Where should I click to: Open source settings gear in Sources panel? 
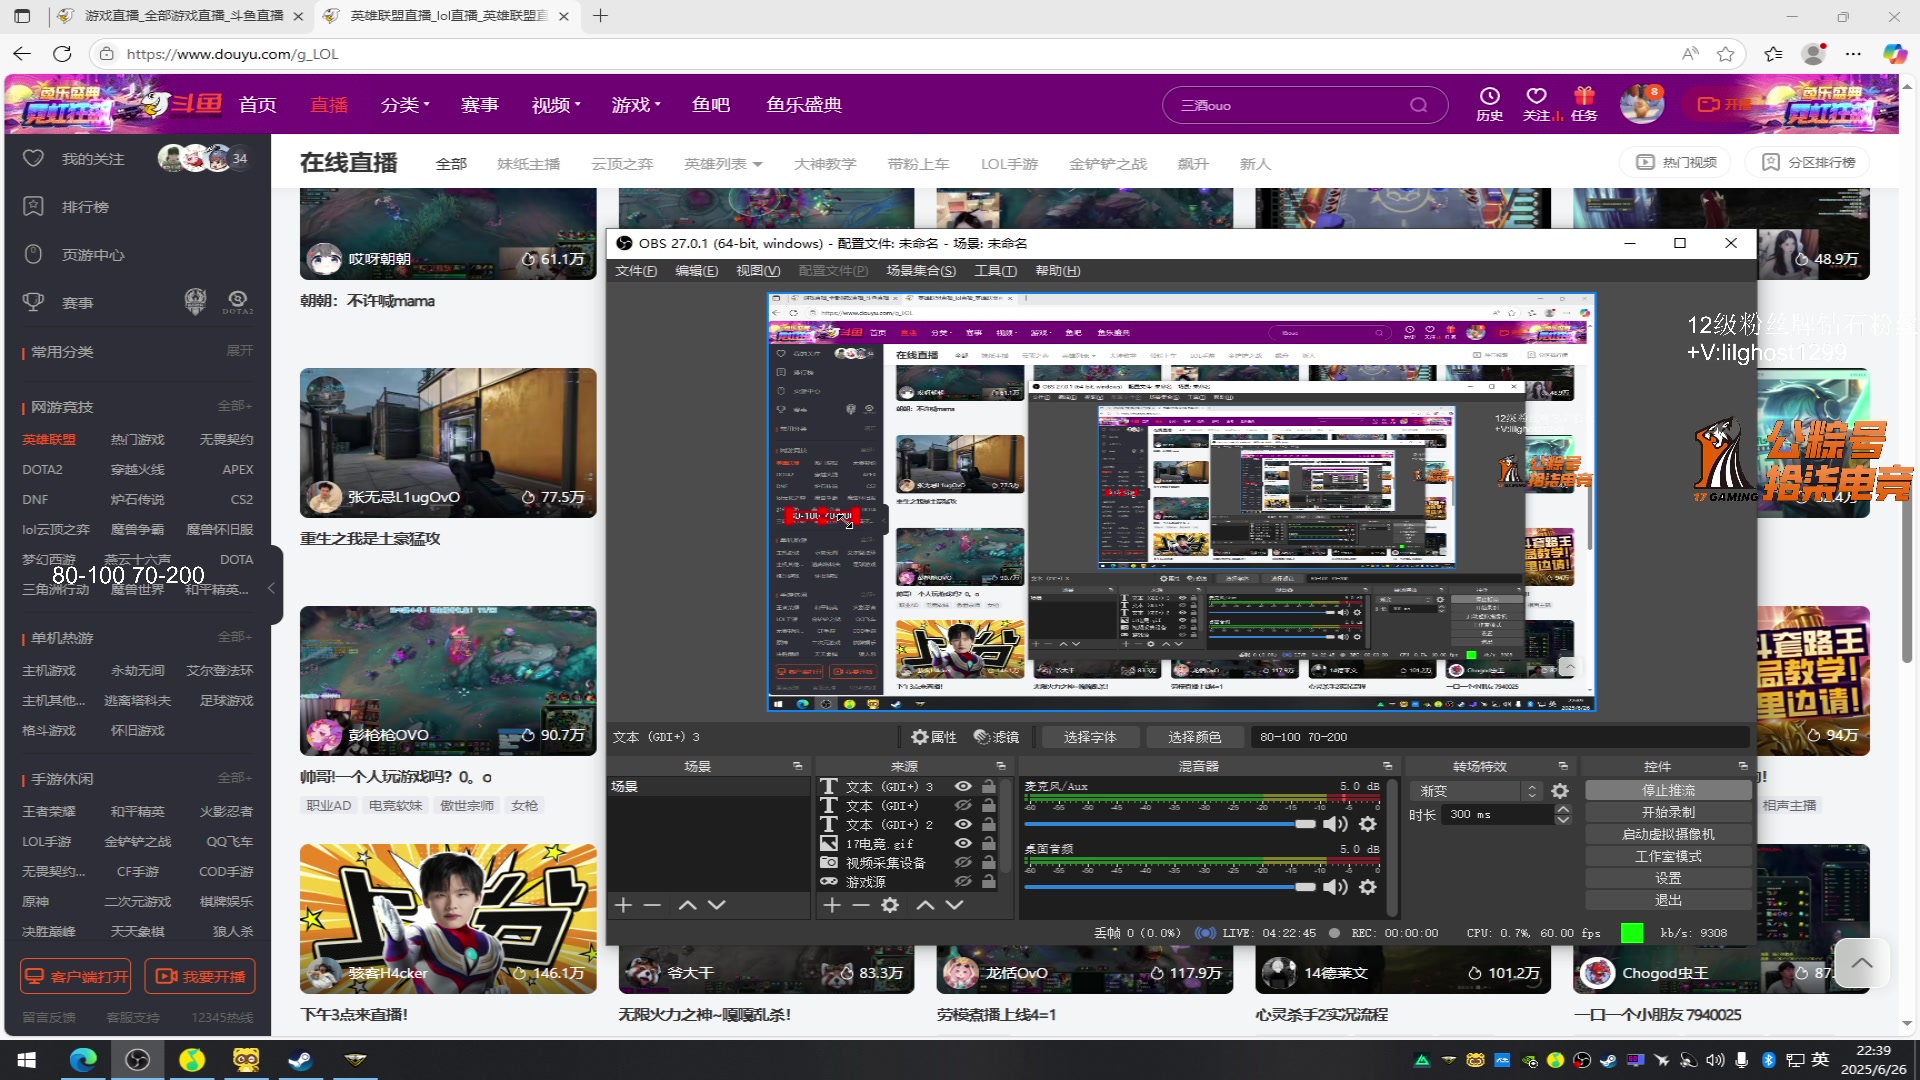[x=890, y=905]
